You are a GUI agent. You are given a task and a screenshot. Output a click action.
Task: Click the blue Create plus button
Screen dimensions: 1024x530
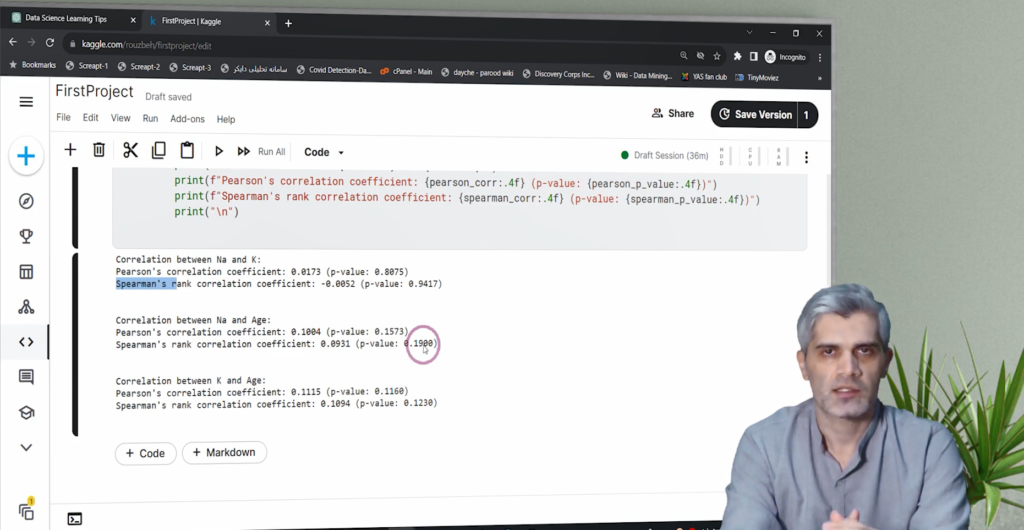click(x=26, y=156)
